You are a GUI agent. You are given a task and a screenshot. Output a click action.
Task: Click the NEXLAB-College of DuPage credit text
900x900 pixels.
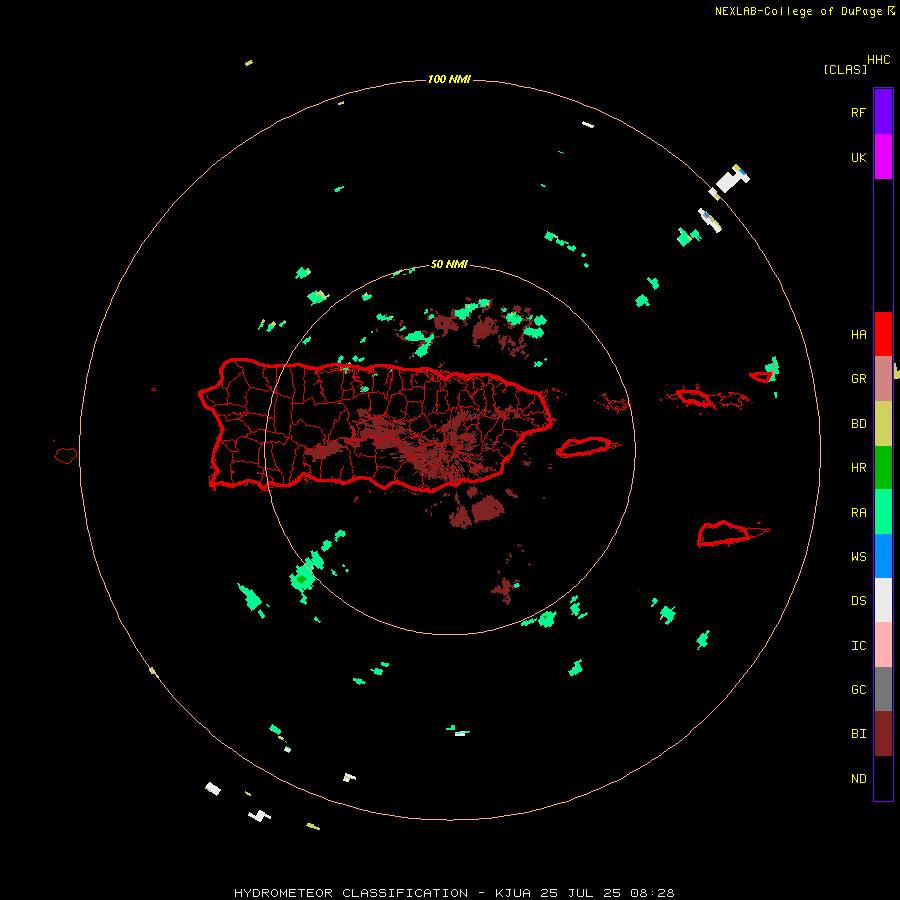(804, 11)
